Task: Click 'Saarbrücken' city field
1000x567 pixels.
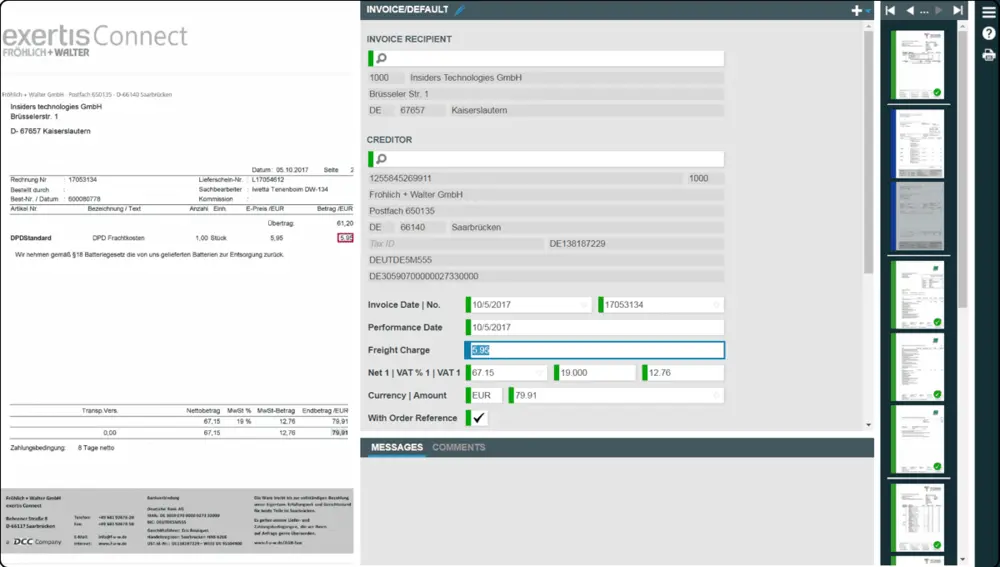Action: (x=586, y=227)
